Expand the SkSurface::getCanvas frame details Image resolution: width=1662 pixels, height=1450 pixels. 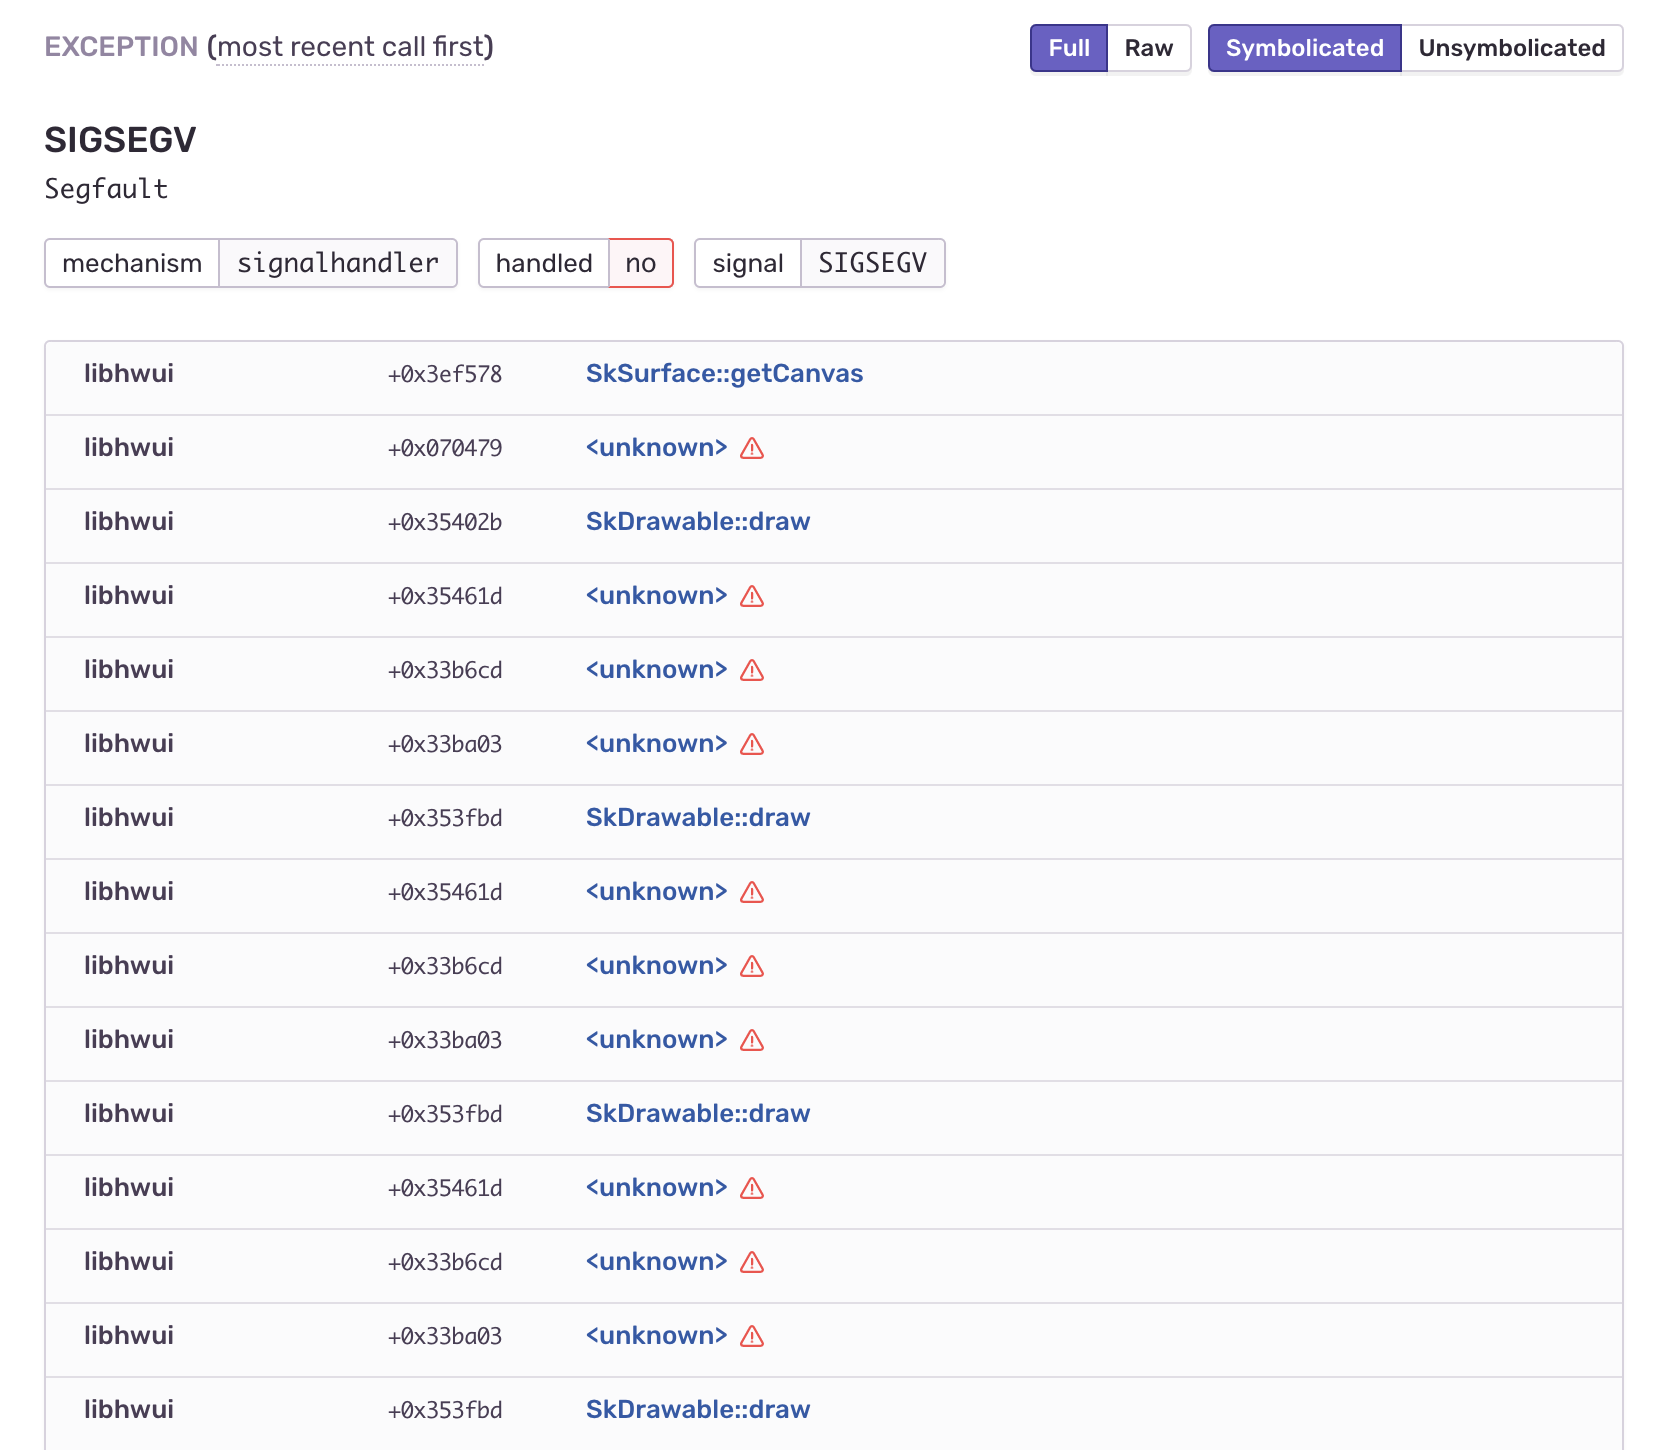(x=724, y=373)
